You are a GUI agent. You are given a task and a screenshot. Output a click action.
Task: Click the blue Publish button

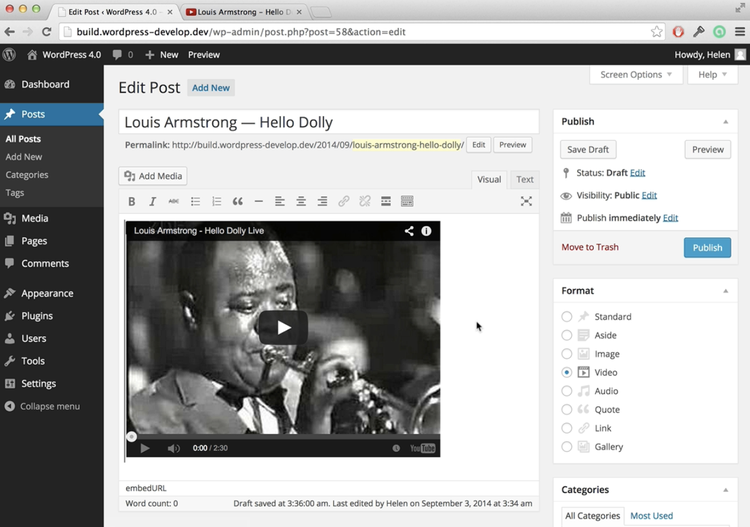click(707, 248)
